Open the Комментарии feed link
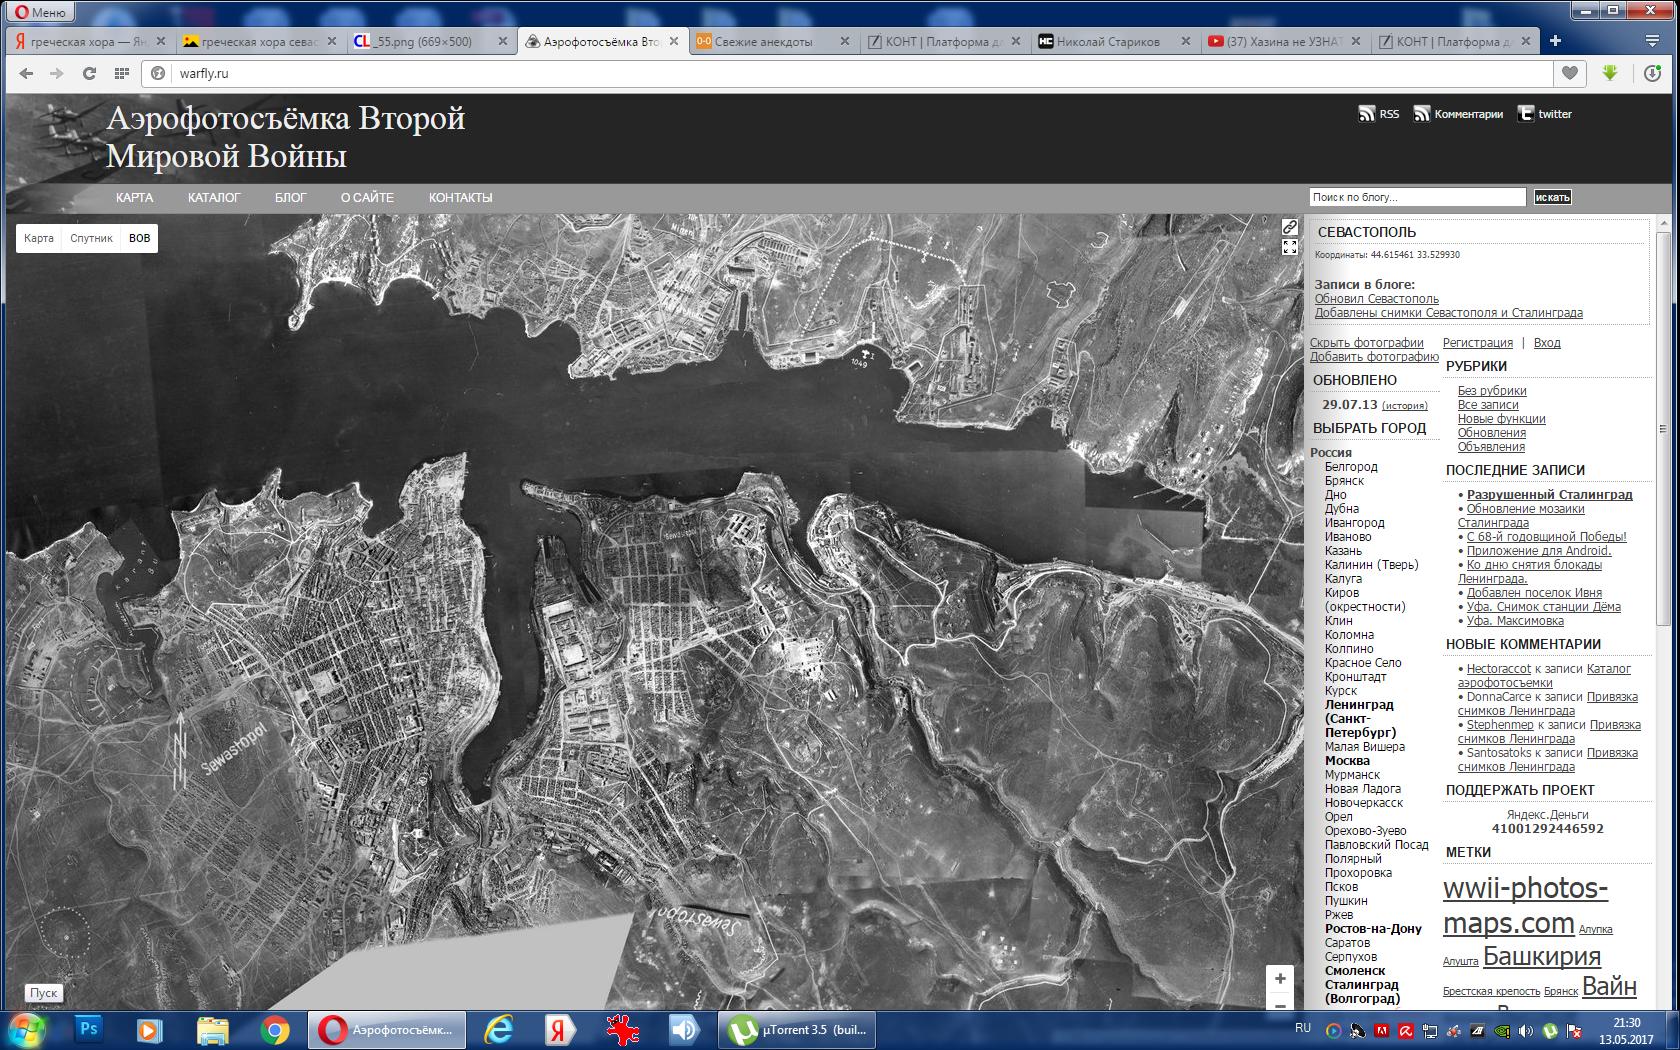1680x1050 pixels. tap(1458, 114)
